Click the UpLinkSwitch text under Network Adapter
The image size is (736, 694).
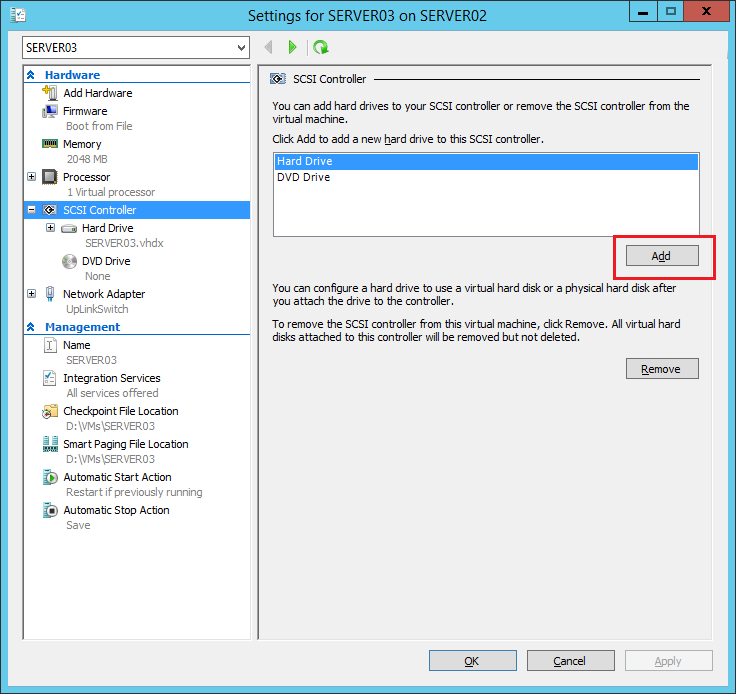(97, 309)
